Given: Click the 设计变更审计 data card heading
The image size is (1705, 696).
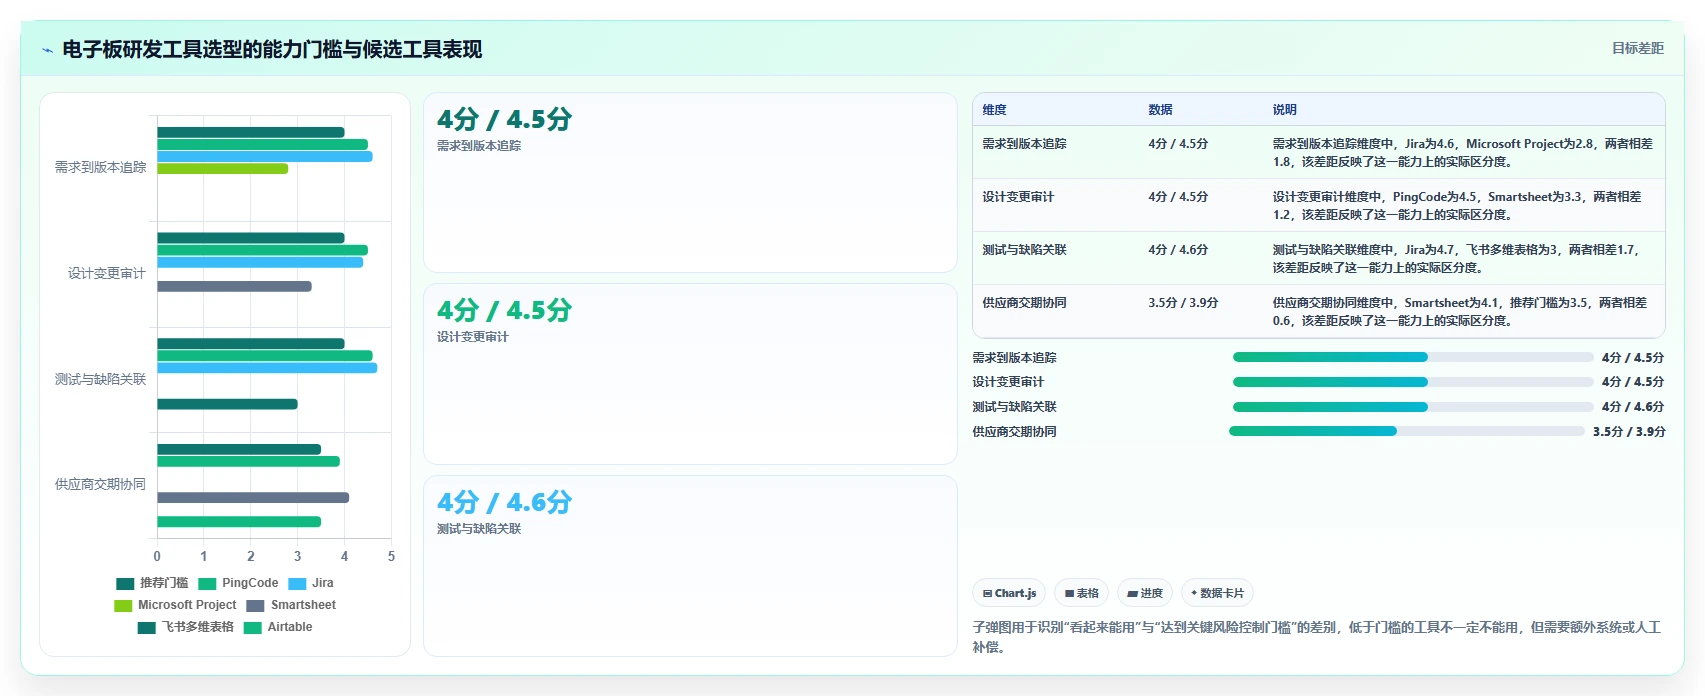Looking at the screenshot, I should (x=504, y=311).
